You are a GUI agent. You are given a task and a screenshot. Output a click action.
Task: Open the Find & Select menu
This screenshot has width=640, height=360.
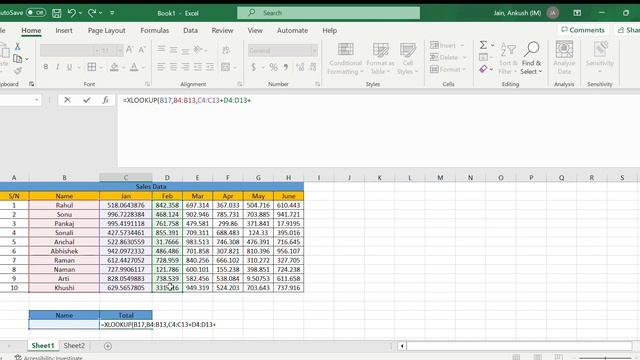pos(531,58)
